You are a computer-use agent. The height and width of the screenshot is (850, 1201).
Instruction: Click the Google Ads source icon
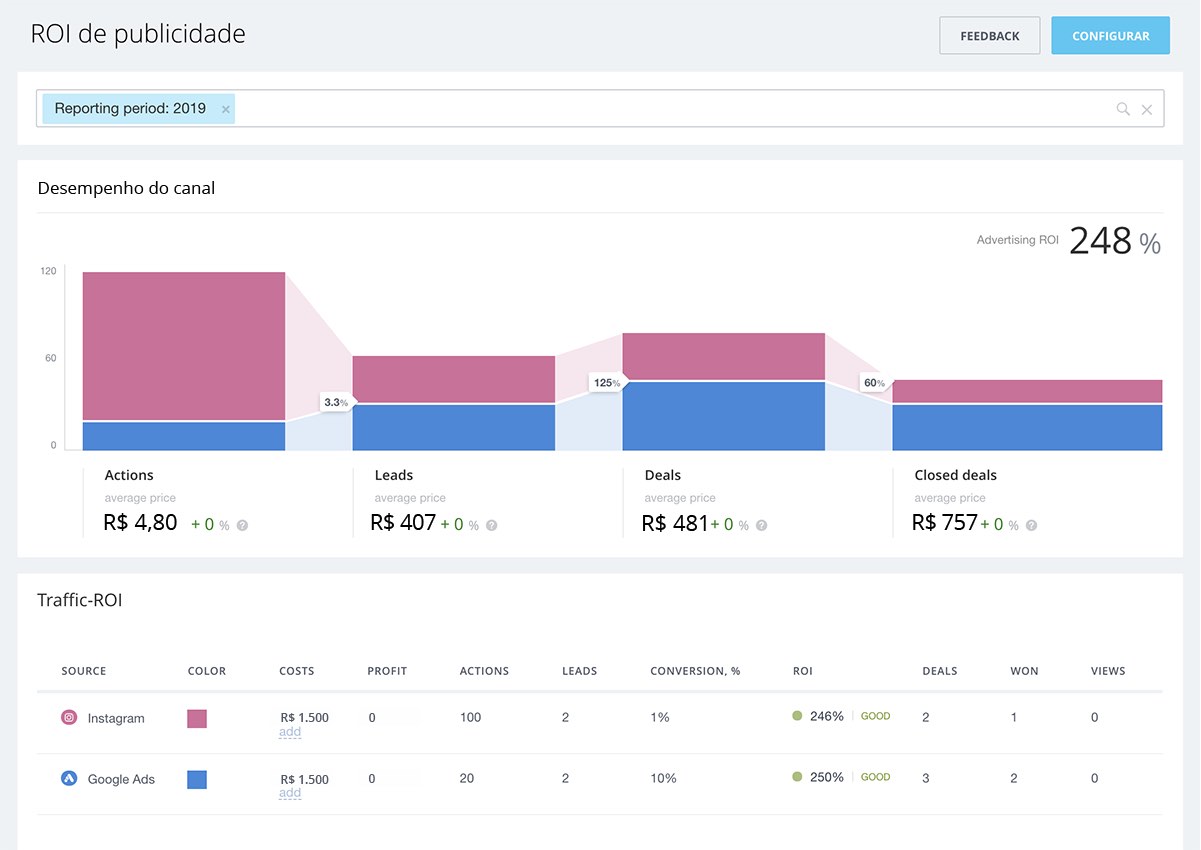pos(69,779)
